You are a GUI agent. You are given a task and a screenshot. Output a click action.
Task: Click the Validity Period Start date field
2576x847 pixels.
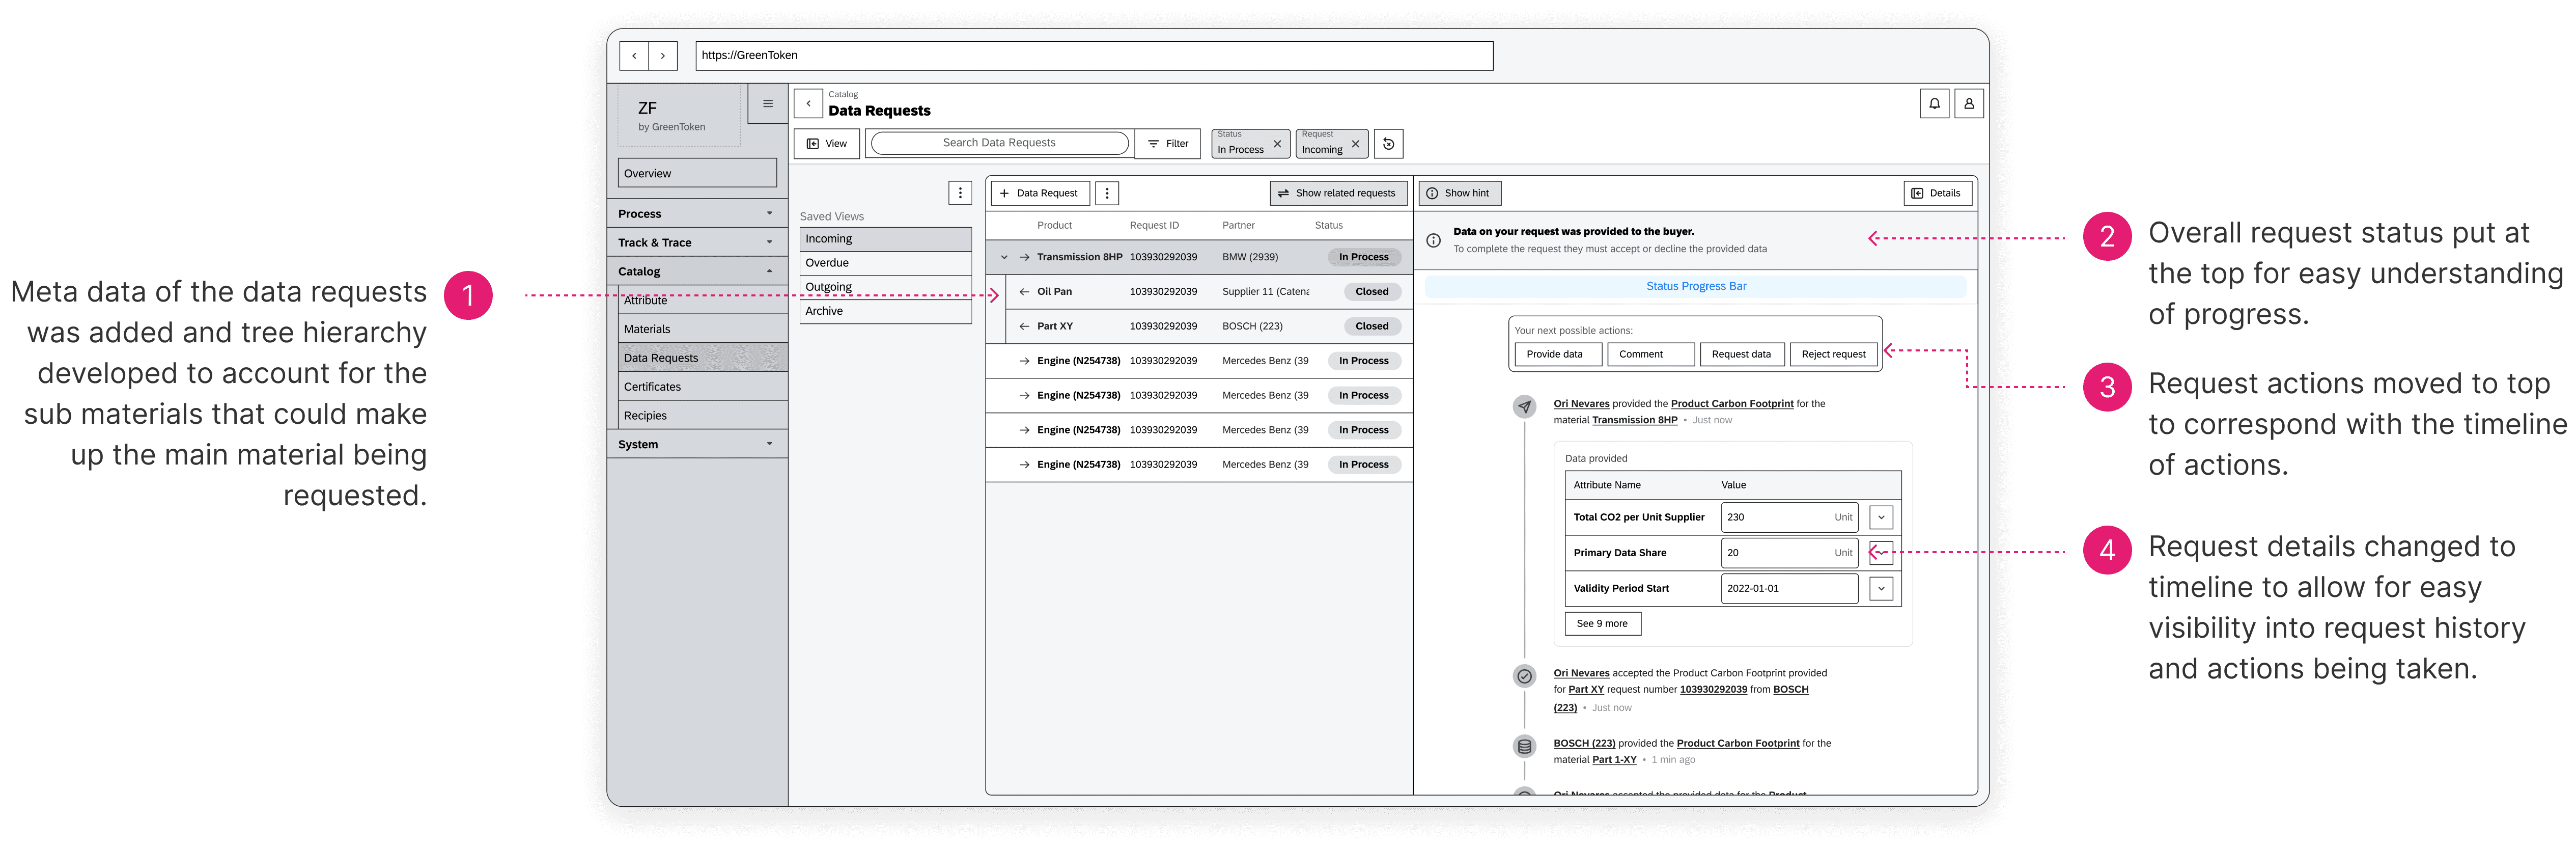pos(1789,589)
